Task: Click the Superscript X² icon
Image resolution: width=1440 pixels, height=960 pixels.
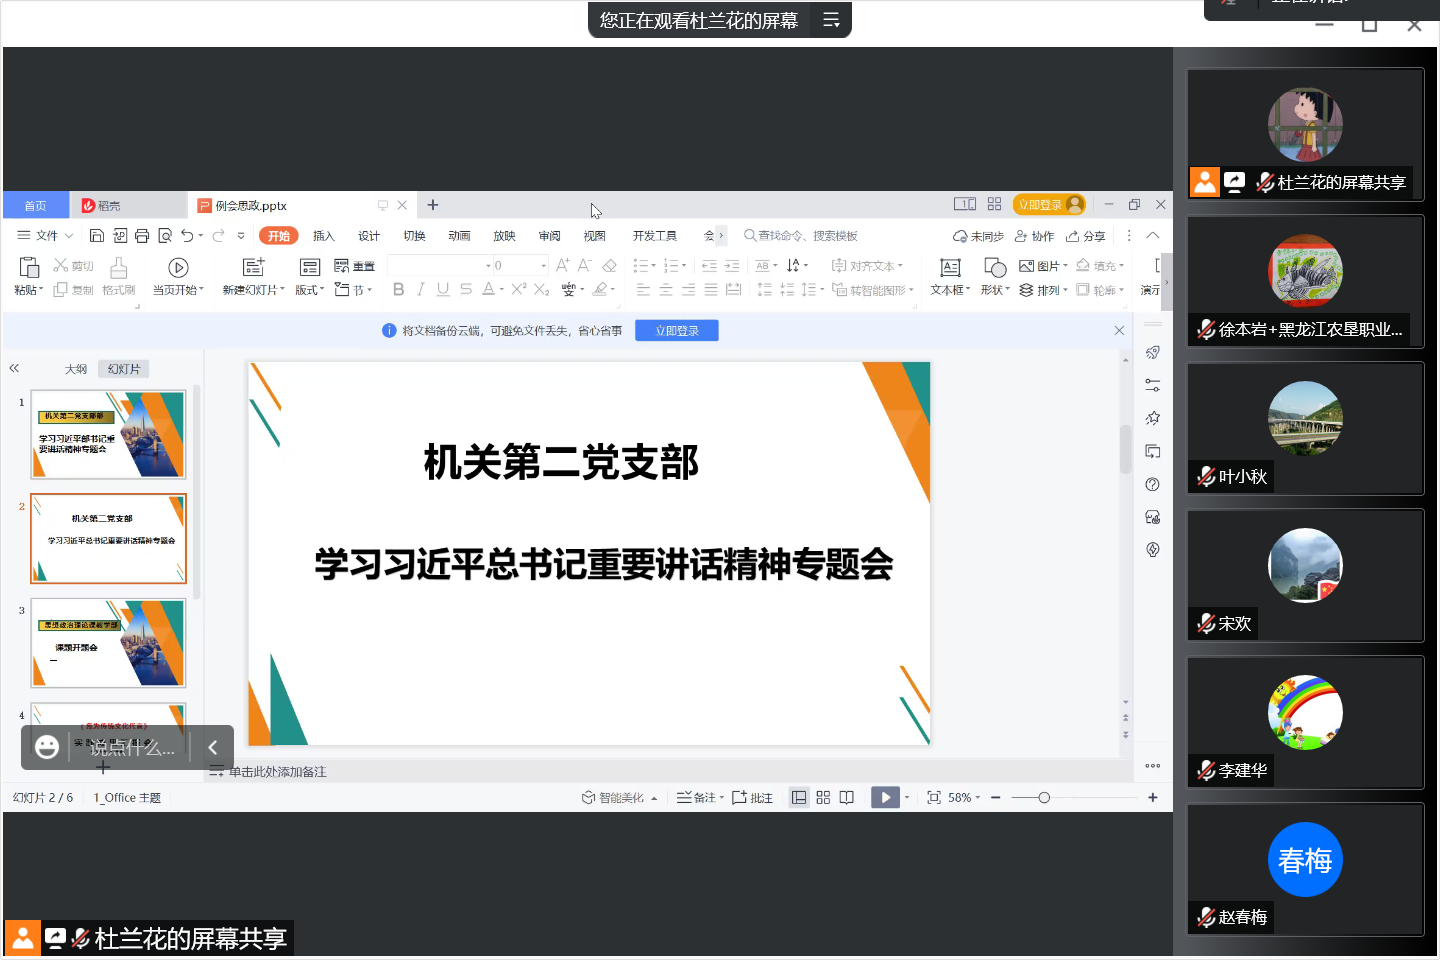Action: tap(518, 289)
